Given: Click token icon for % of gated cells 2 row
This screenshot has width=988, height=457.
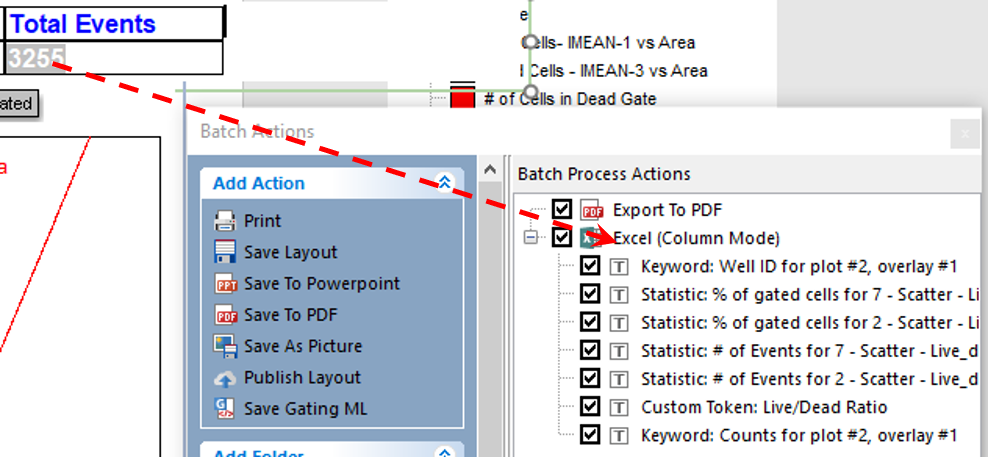Looking at the screenshot, I should point(619,323).
